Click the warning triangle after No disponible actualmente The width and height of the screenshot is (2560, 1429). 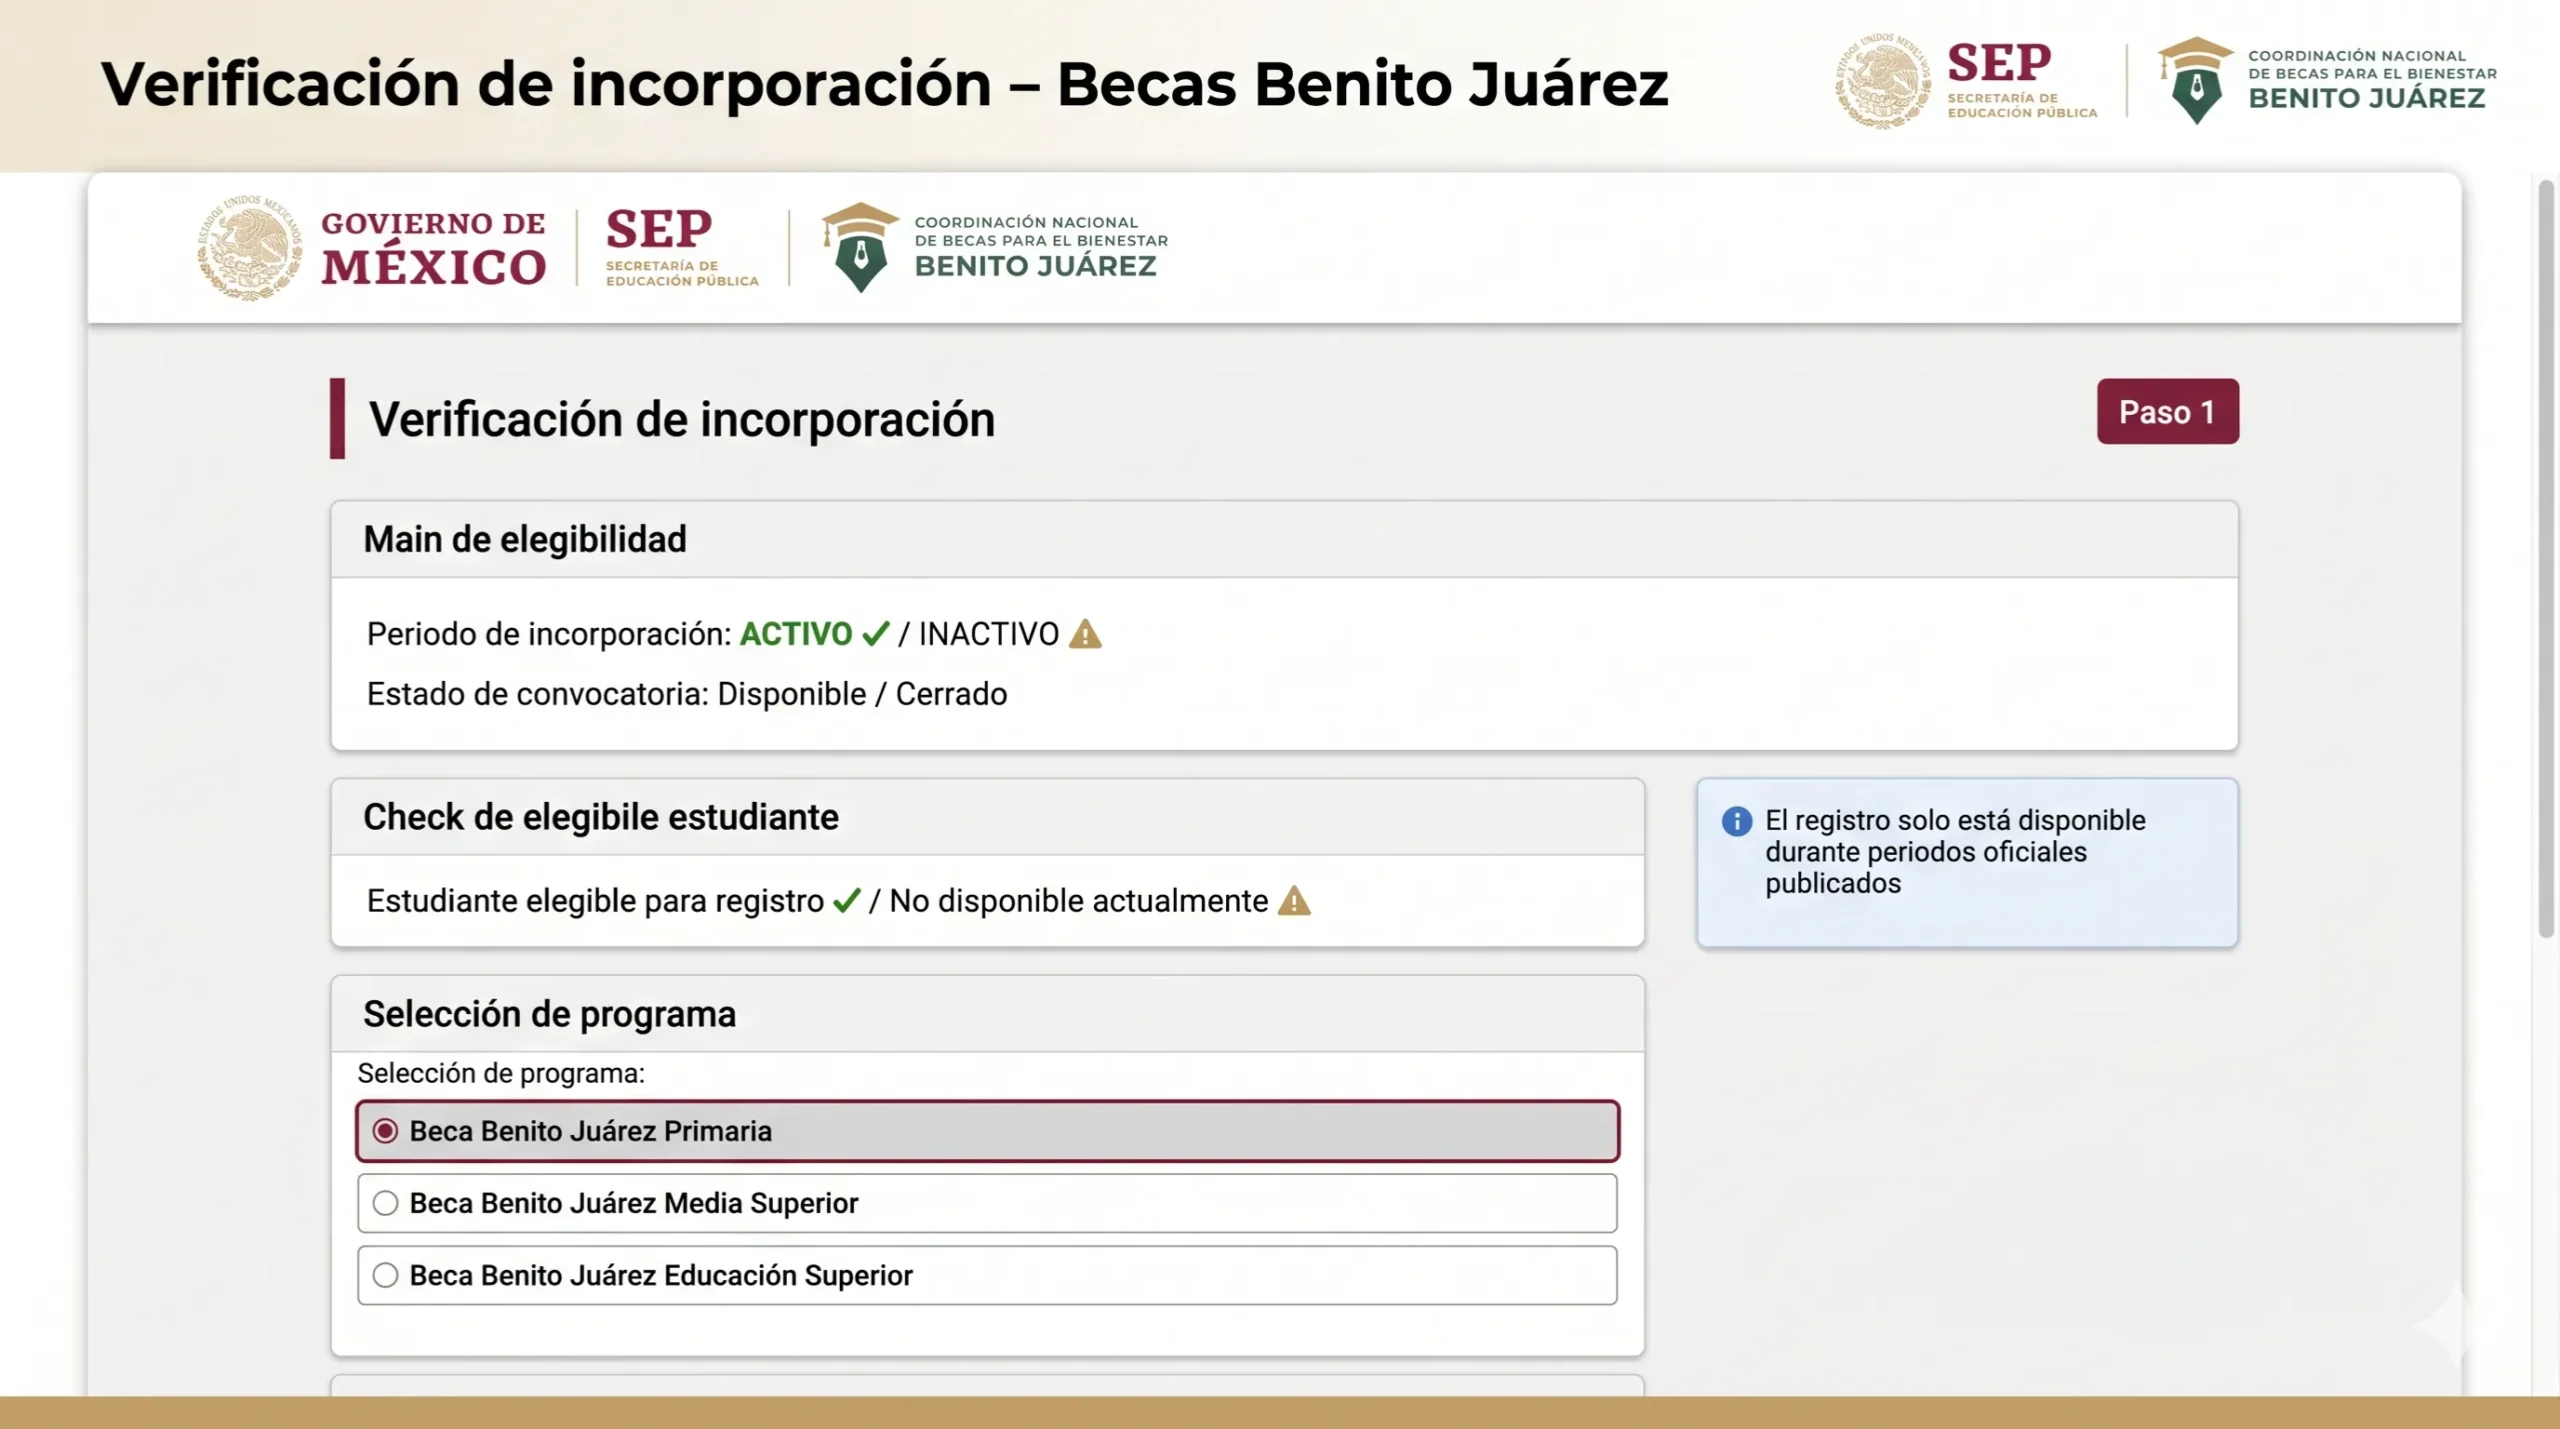pos(1294,901)
